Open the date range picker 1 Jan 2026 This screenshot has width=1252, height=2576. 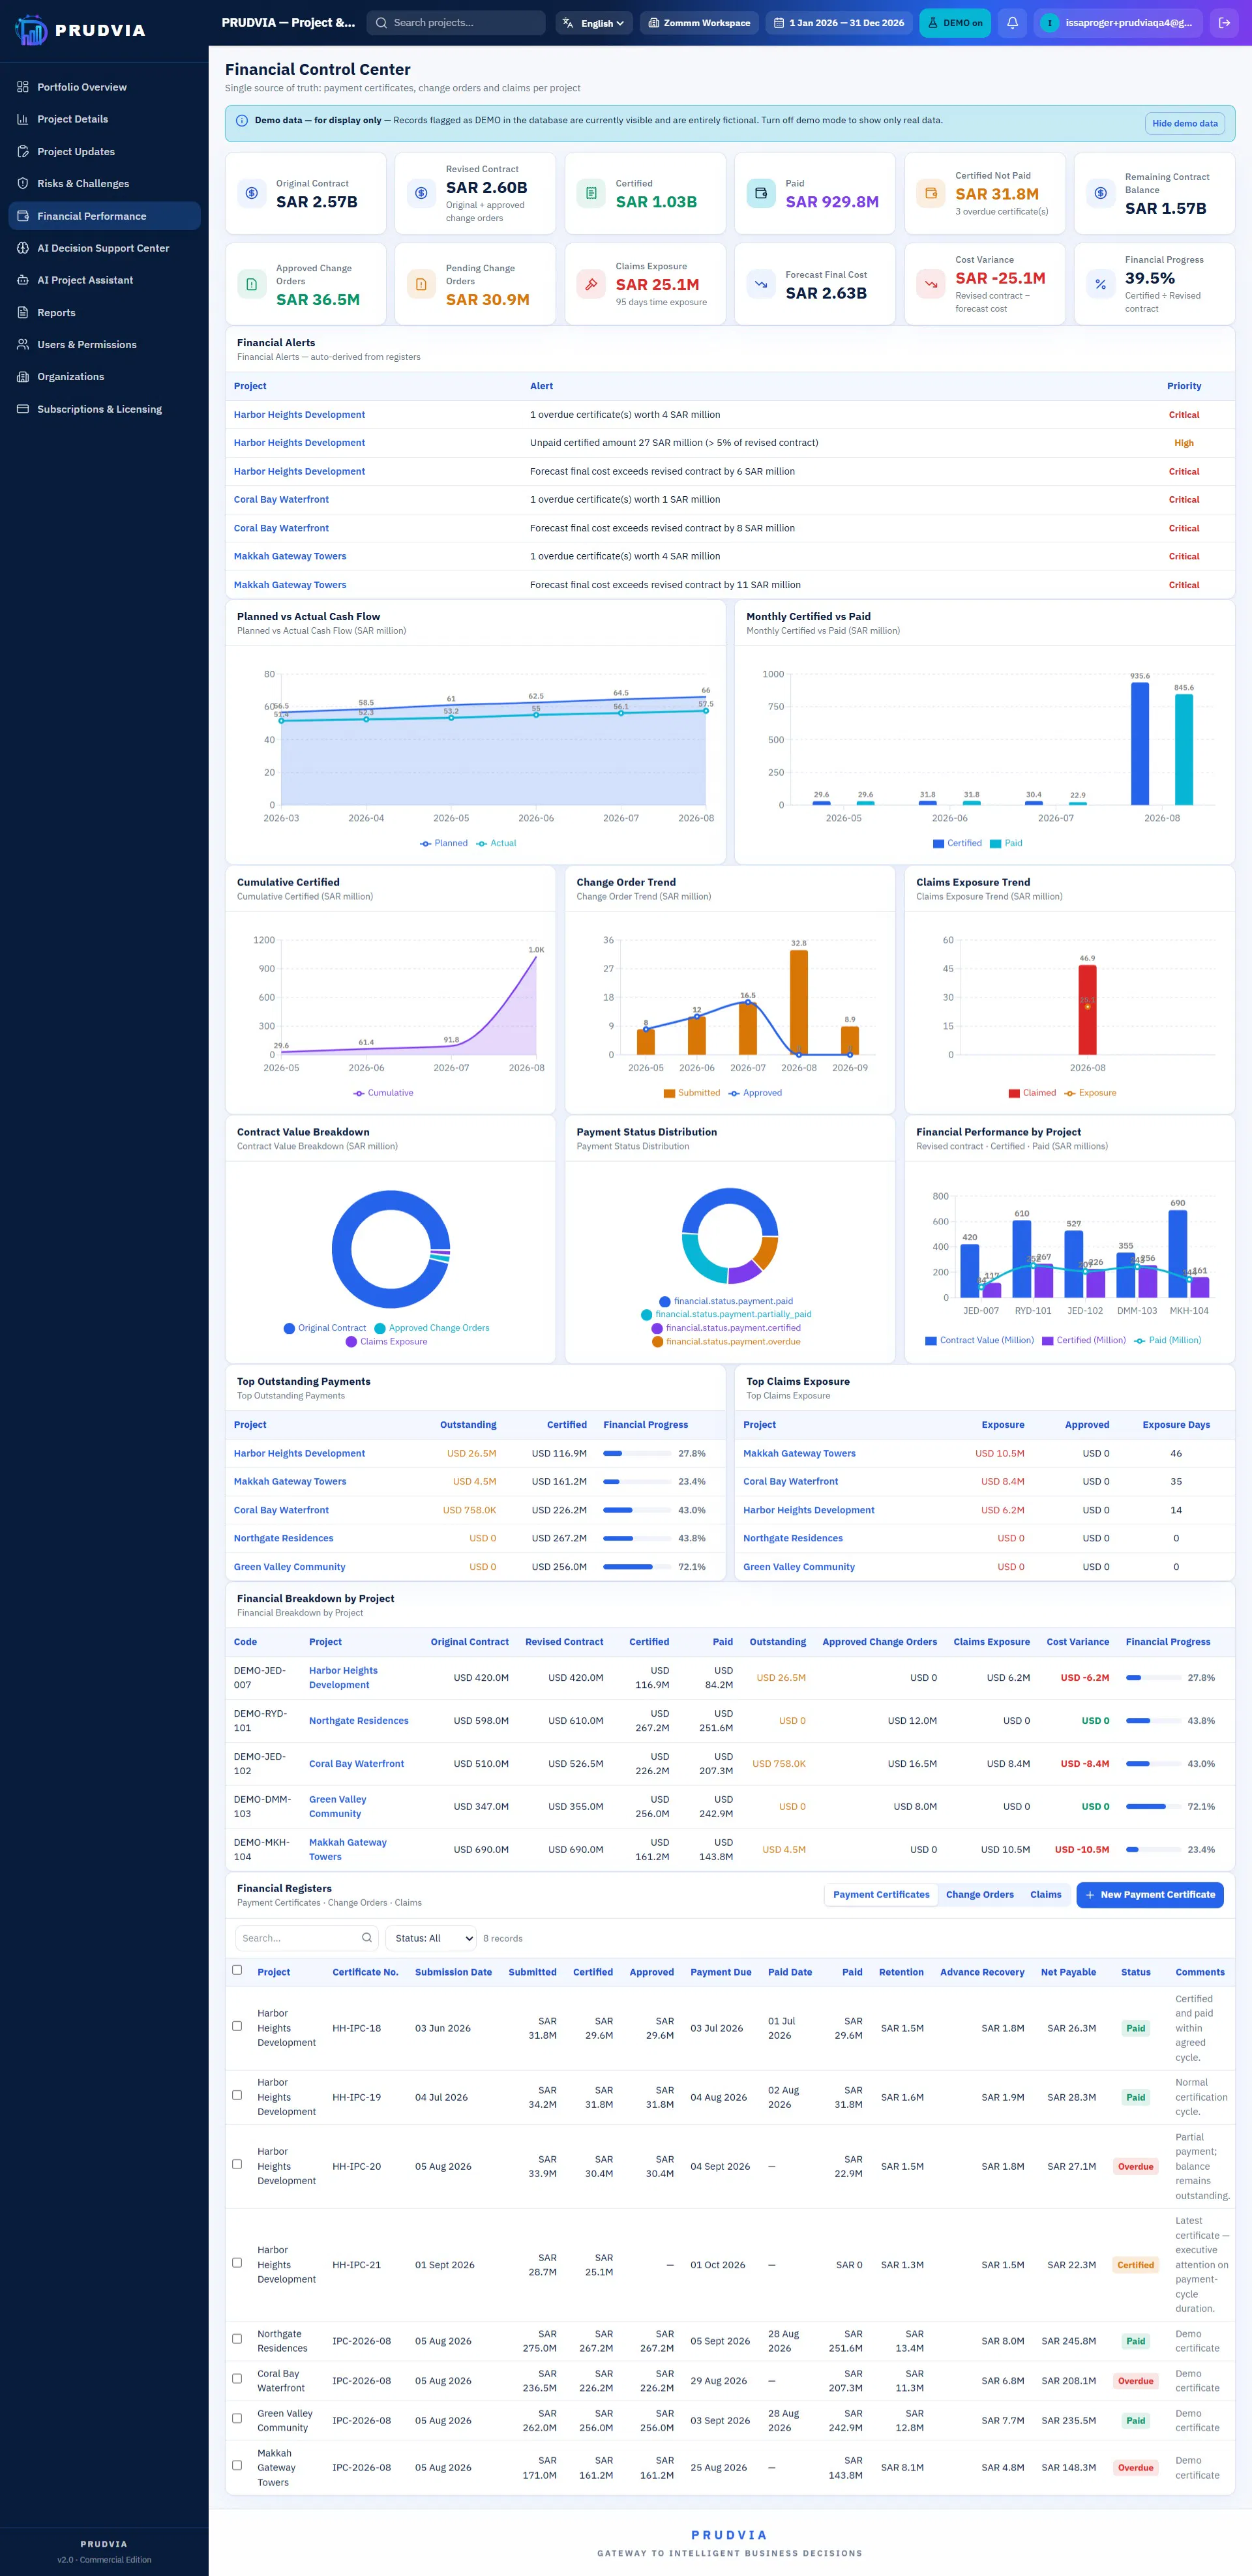point(839,22)
